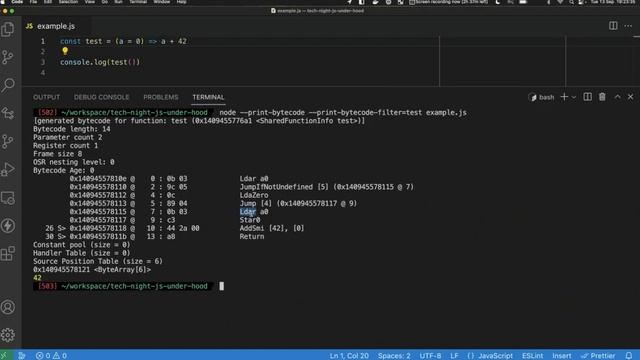This screenshot has height=360, width=640.
Task: Click the highlighted 'Ldar' text
Action: [248, 211]
